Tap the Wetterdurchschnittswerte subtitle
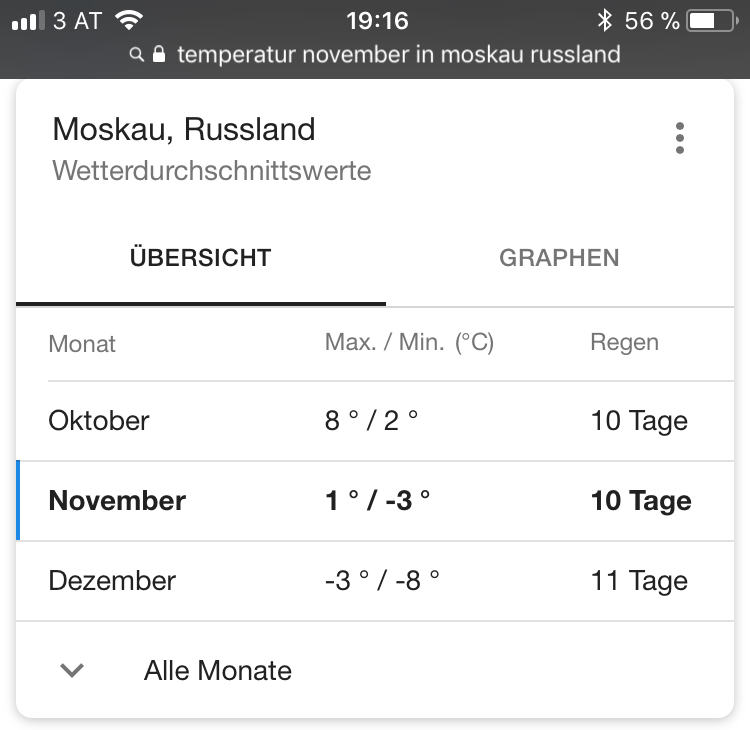 click(x=211, y=171)
